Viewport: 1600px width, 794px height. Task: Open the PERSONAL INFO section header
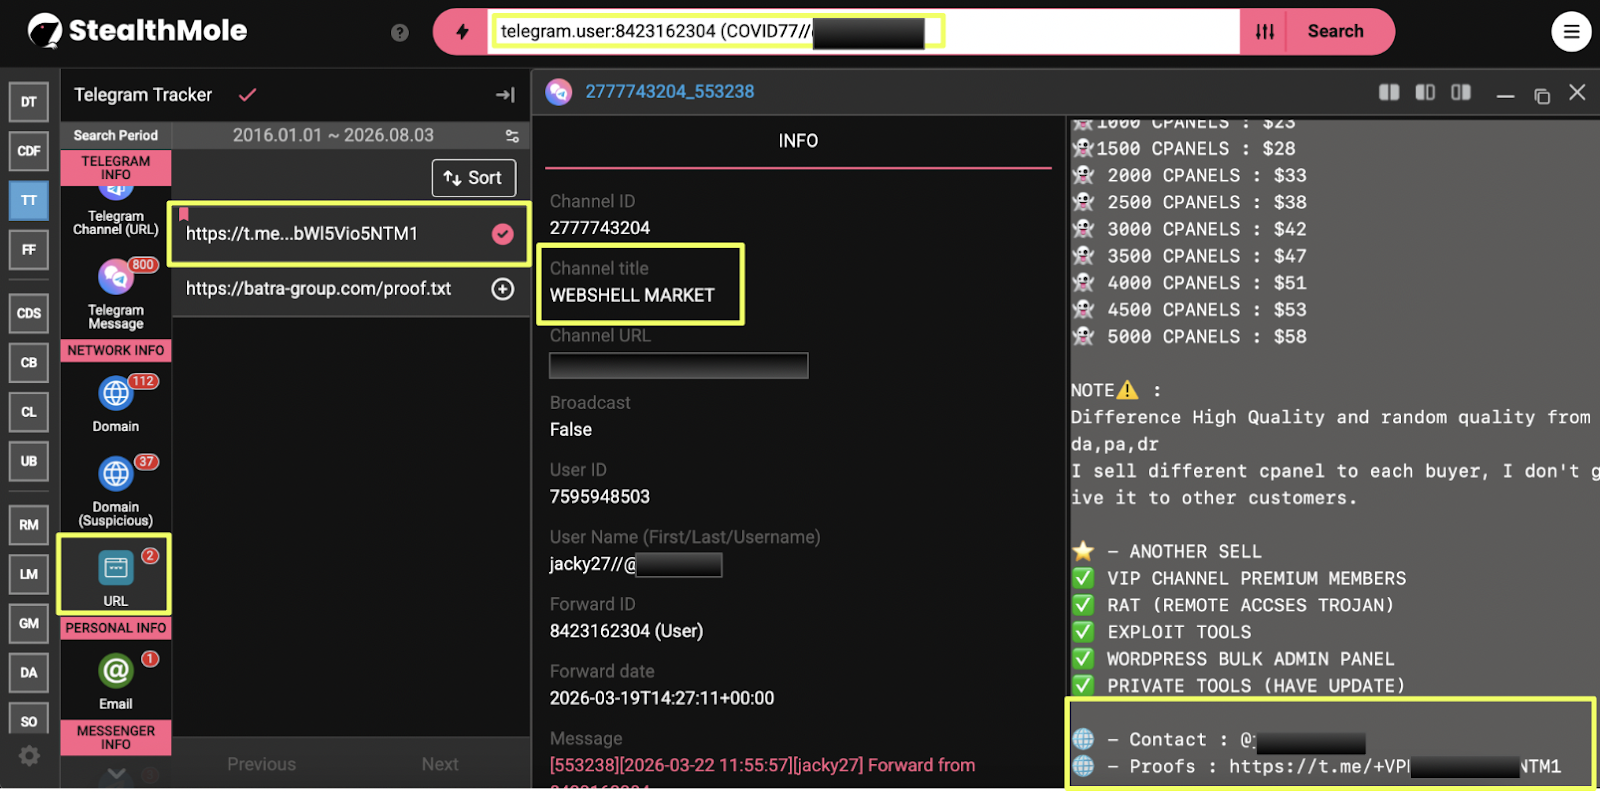click(116, 628)
